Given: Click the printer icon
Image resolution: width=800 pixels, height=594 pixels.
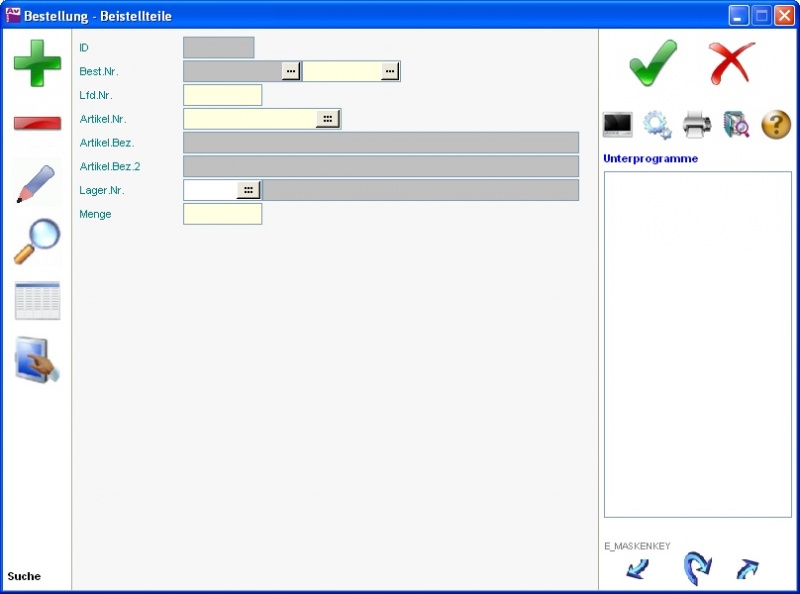Looking at the screenshot, I should point(697,125).
